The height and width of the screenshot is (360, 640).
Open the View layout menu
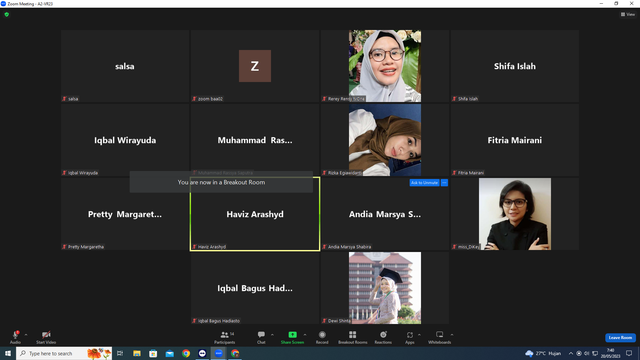[628, 14]
